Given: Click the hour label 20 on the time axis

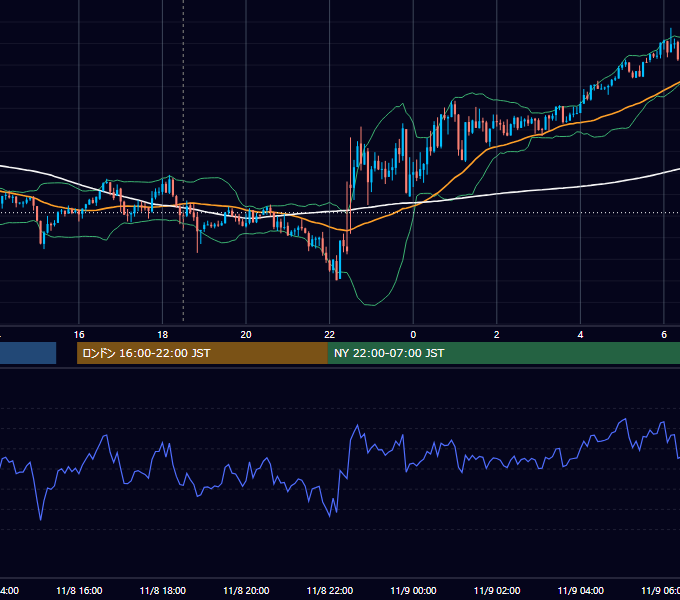Looking at the screenshot, I should [x=246, y=335].
